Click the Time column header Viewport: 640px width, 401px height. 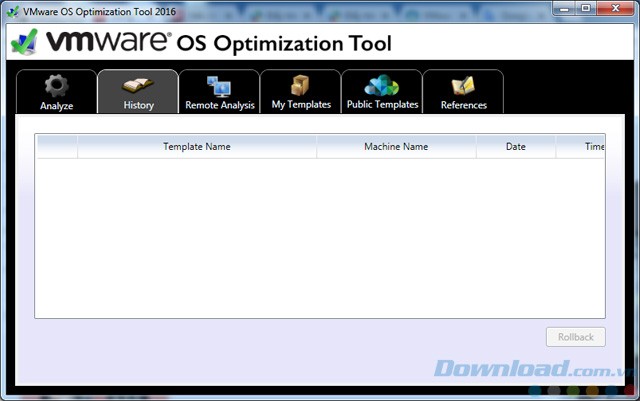click(593, 146)
